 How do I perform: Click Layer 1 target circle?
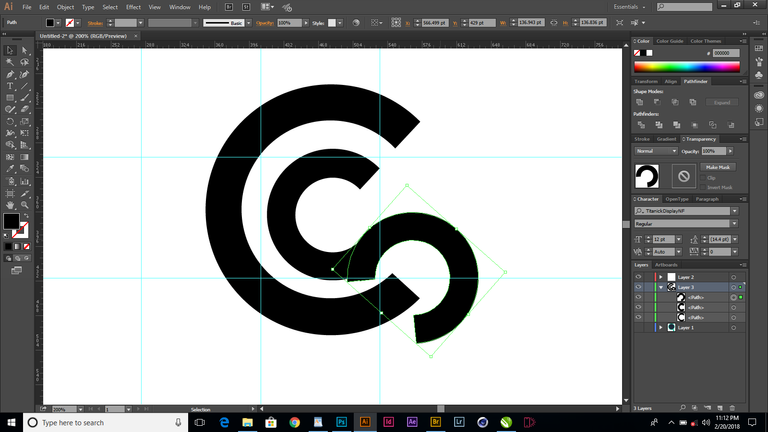click(x=733, y=328)
